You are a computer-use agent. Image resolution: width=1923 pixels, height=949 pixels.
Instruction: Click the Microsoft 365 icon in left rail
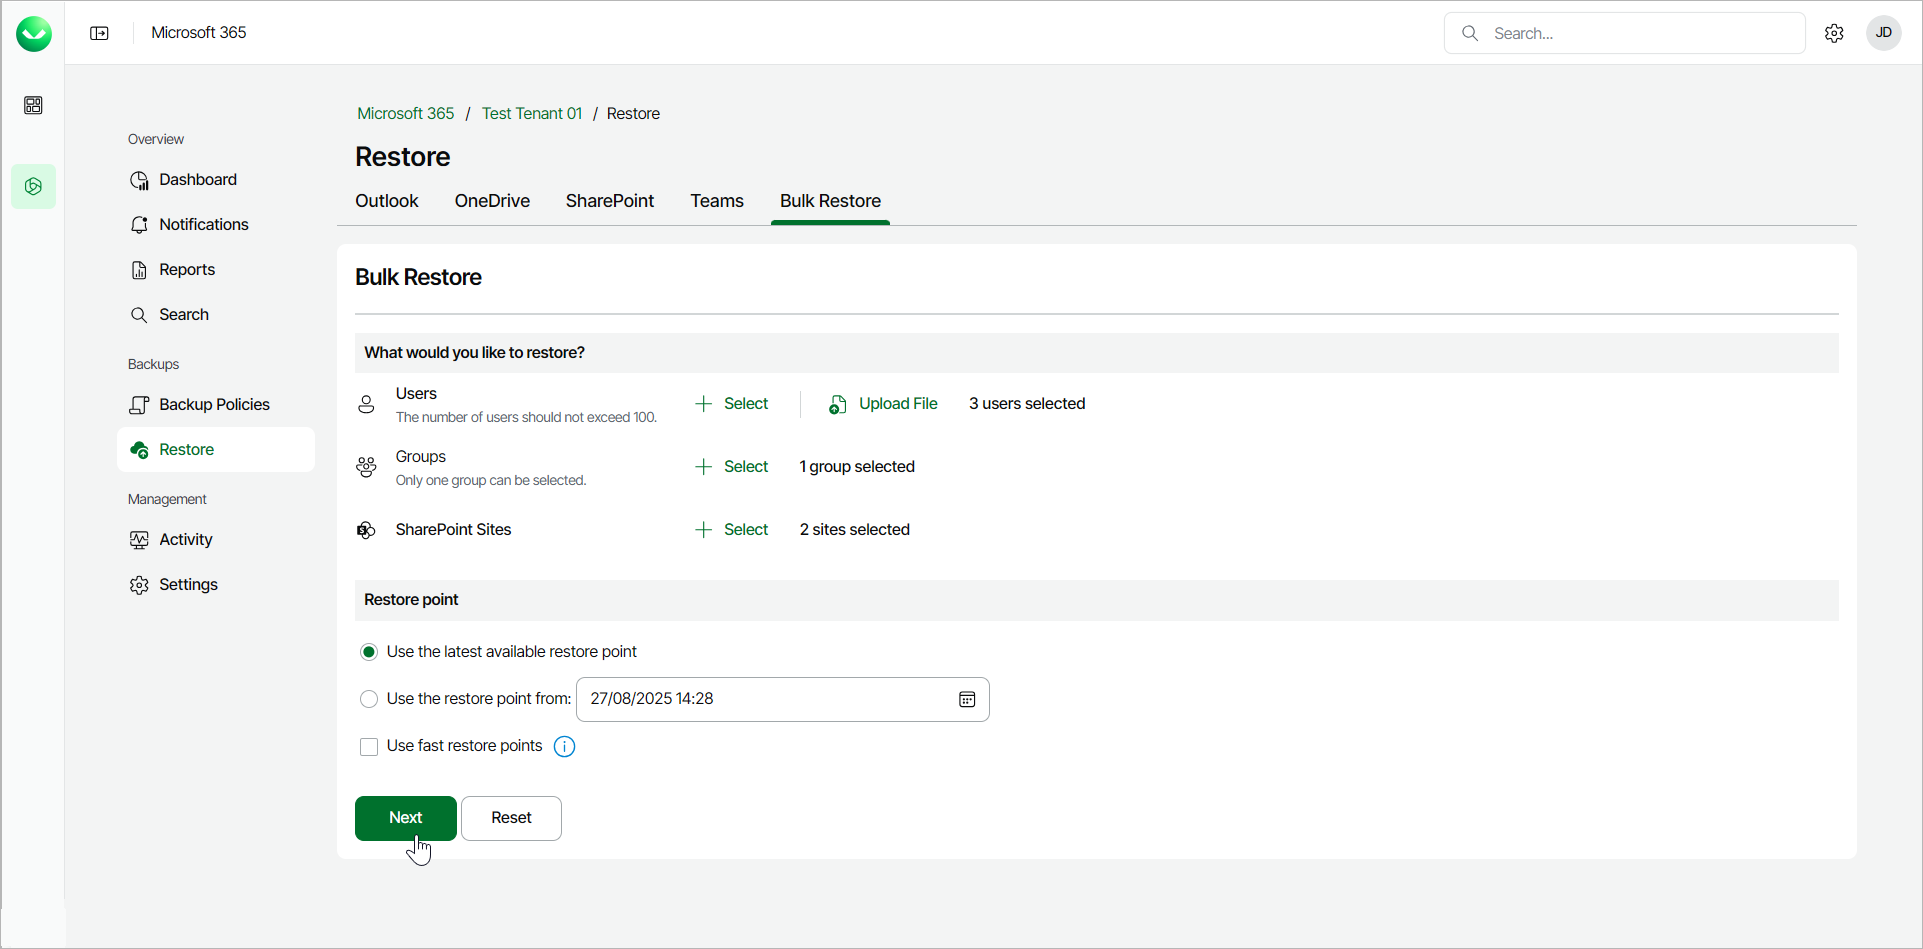pyautogui.click(x=33, y=187)
